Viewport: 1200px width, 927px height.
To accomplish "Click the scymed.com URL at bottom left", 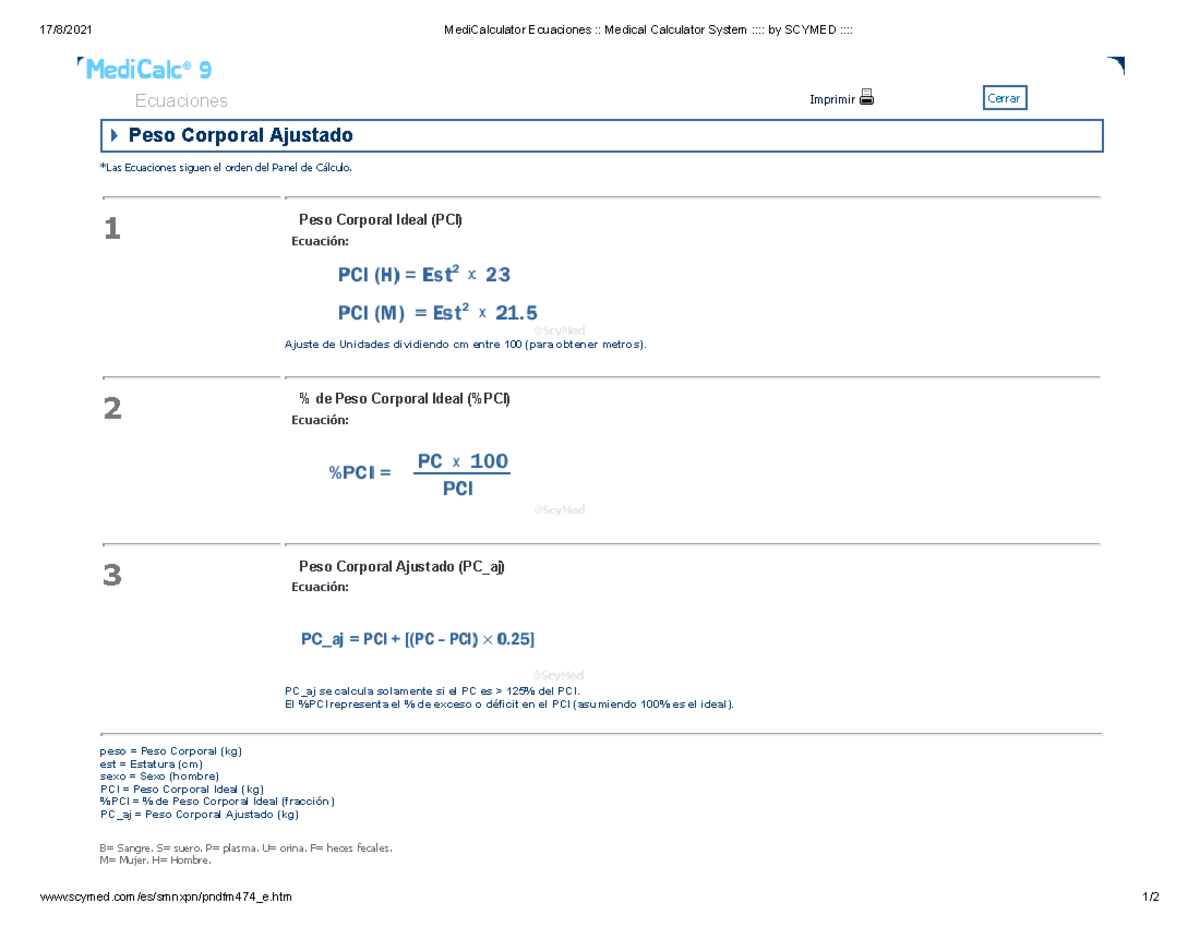I will click(x=167, y=897).
